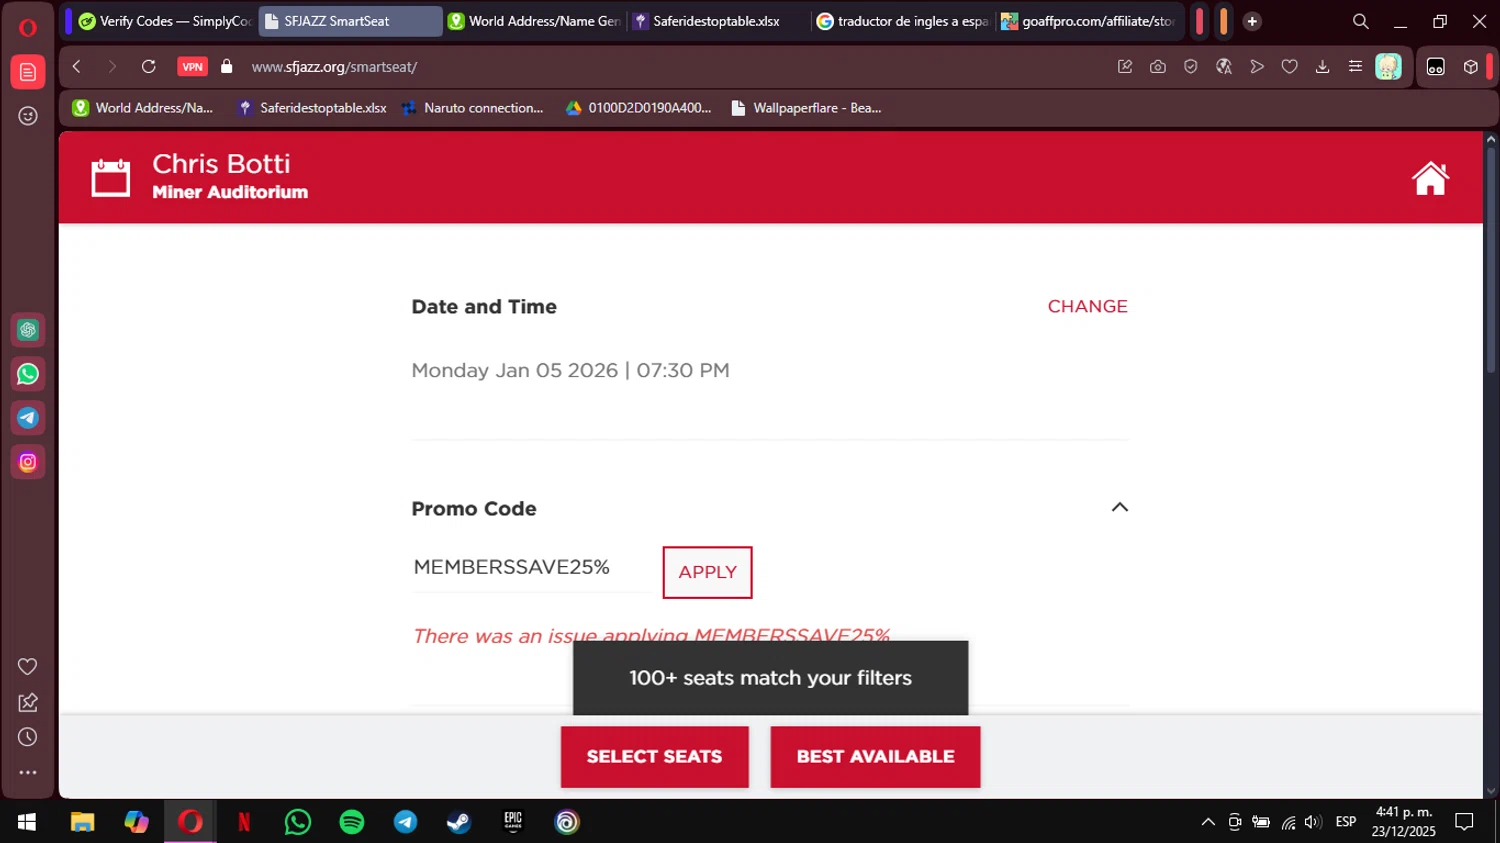1500x843 pixels.
Task: Switch to goaffpro.com affiliate tab
Action: click(1088, 21)
